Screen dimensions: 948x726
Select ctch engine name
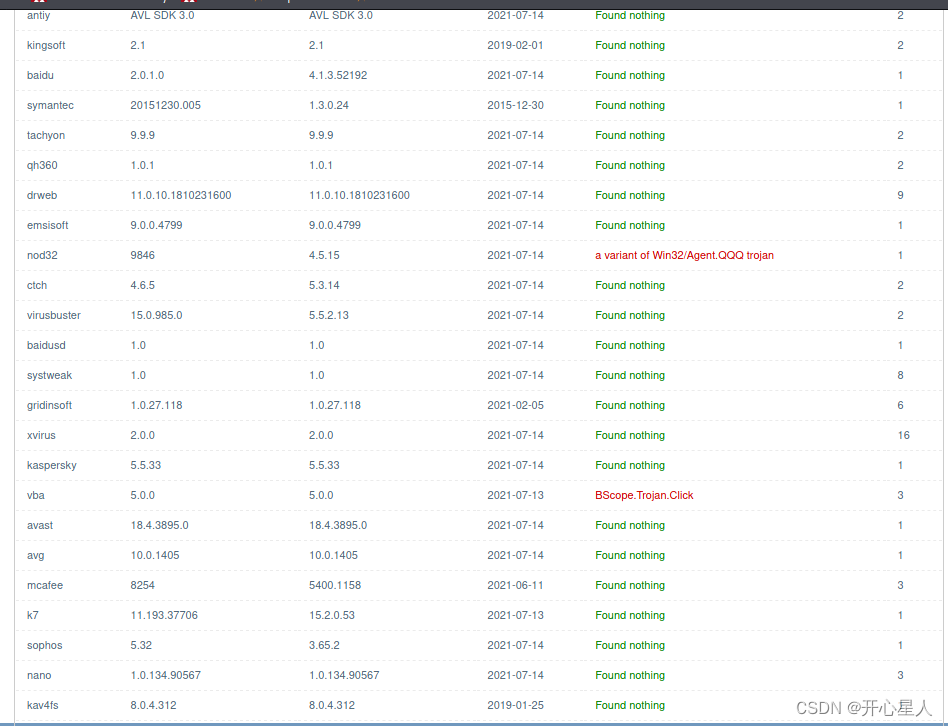click(x=37, y=285)
